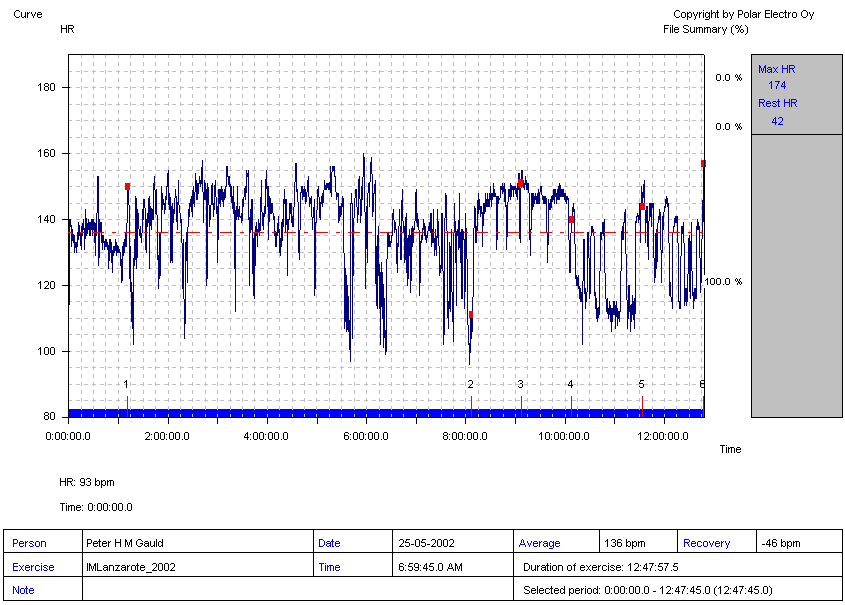This screenshot has height=605, width=845.
Task: Click the 100.0 % file summary label
Action: click(x=724, y=282)
